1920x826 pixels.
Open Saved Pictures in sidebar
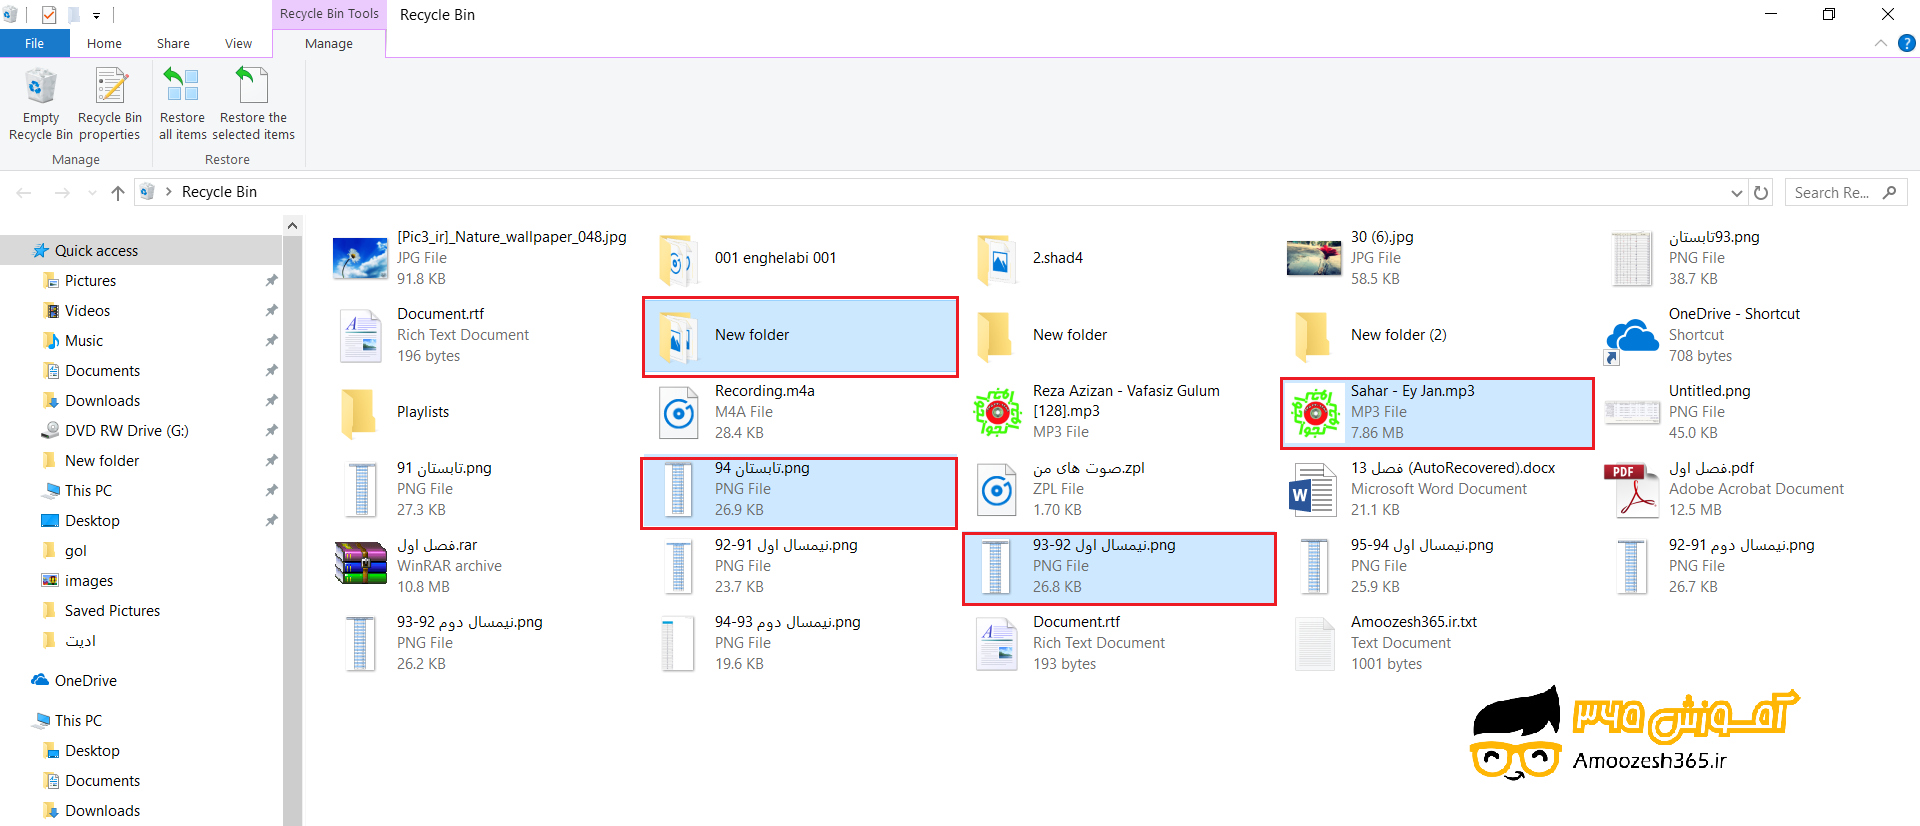pos(112,611)
